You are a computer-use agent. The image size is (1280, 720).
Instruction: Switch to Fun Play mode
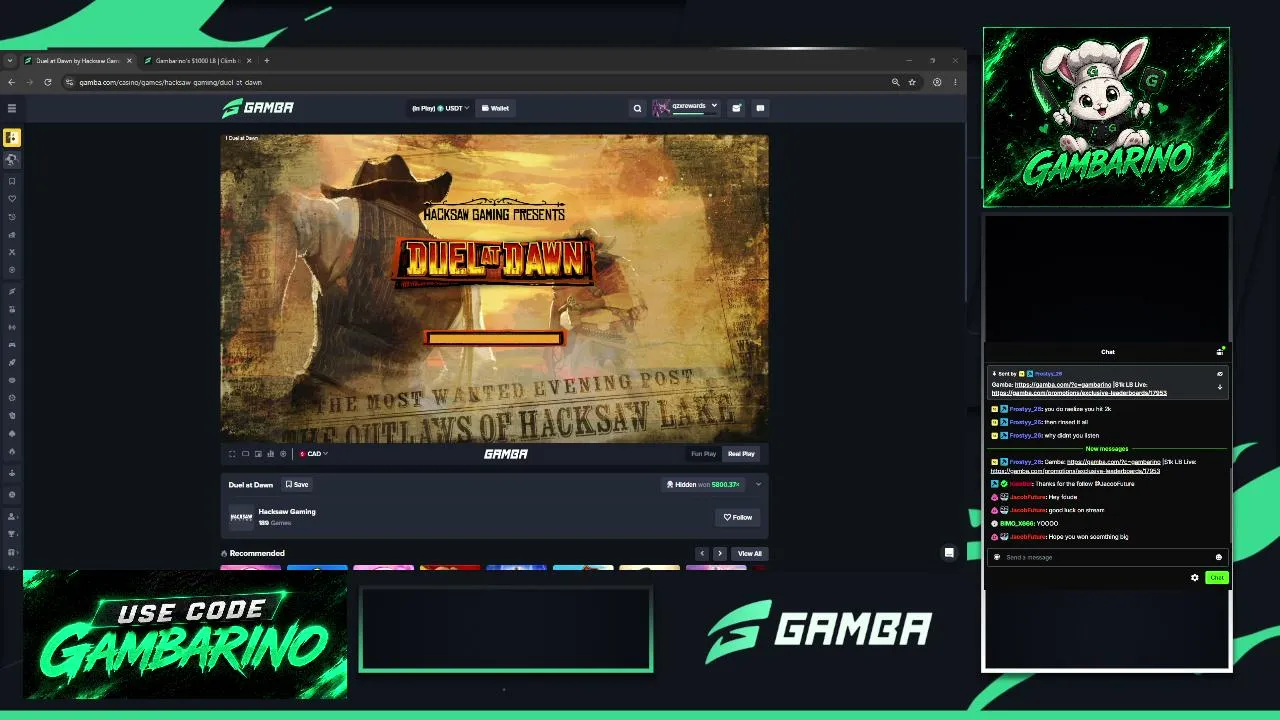703,454
